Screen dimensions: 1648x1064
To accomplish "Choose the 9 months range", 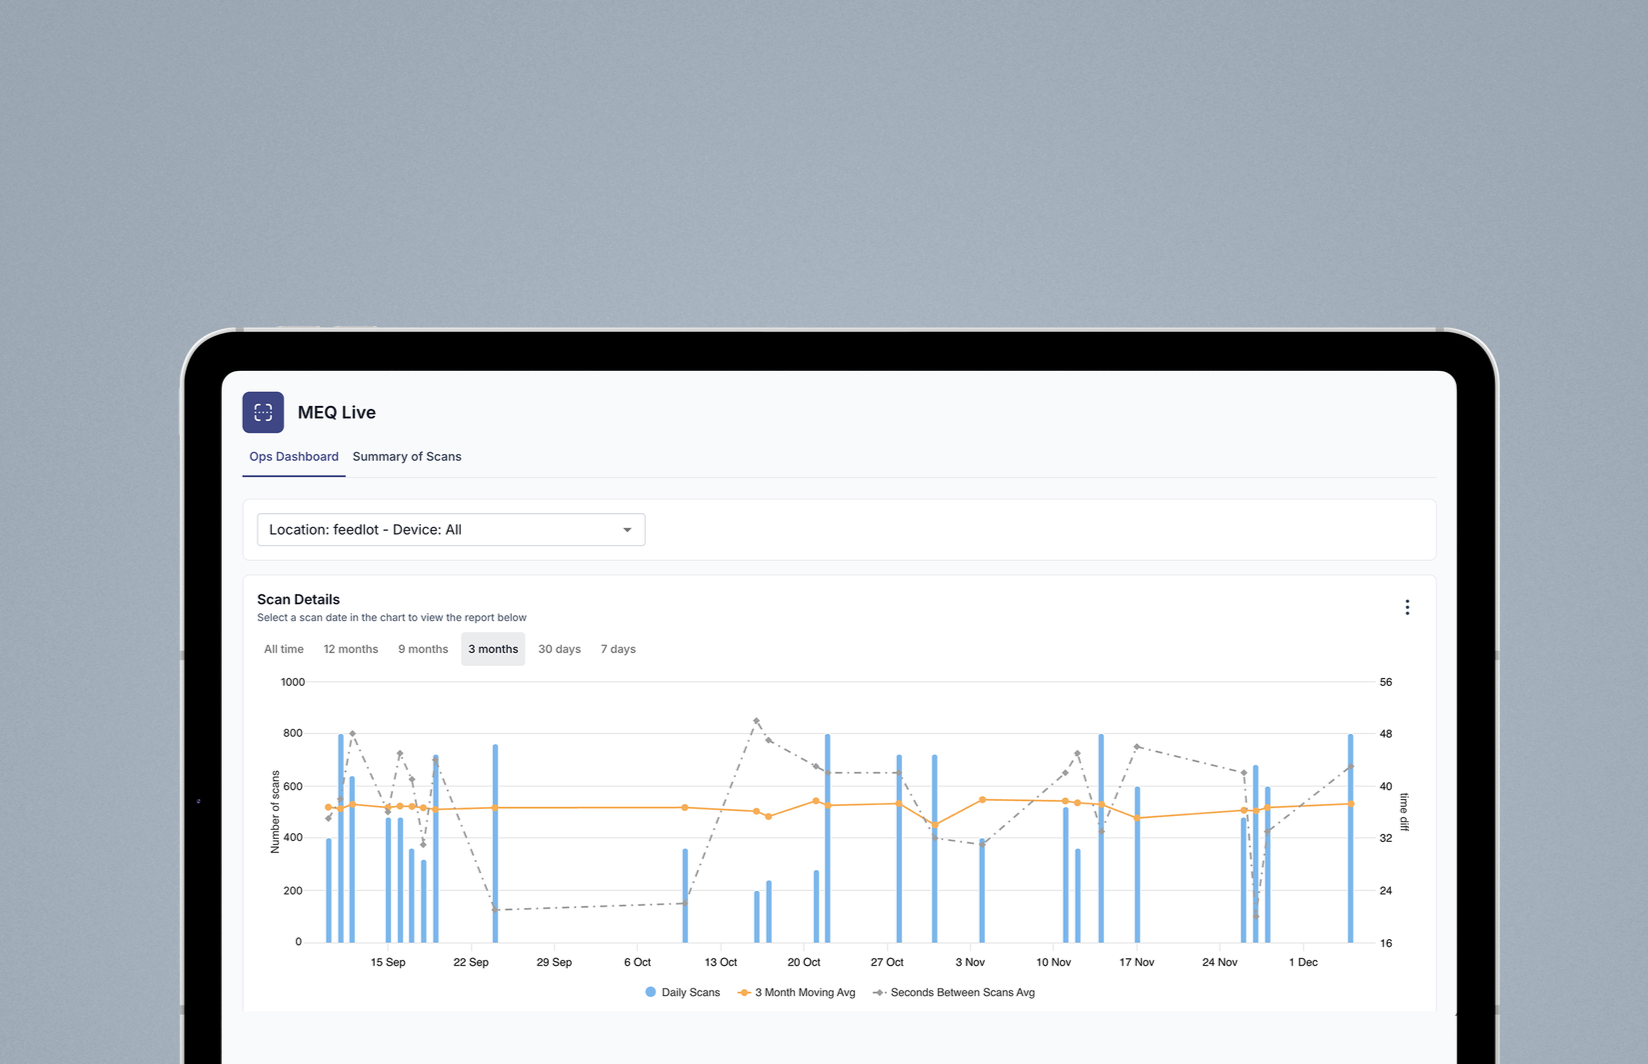I will click(x=423, y=649).
